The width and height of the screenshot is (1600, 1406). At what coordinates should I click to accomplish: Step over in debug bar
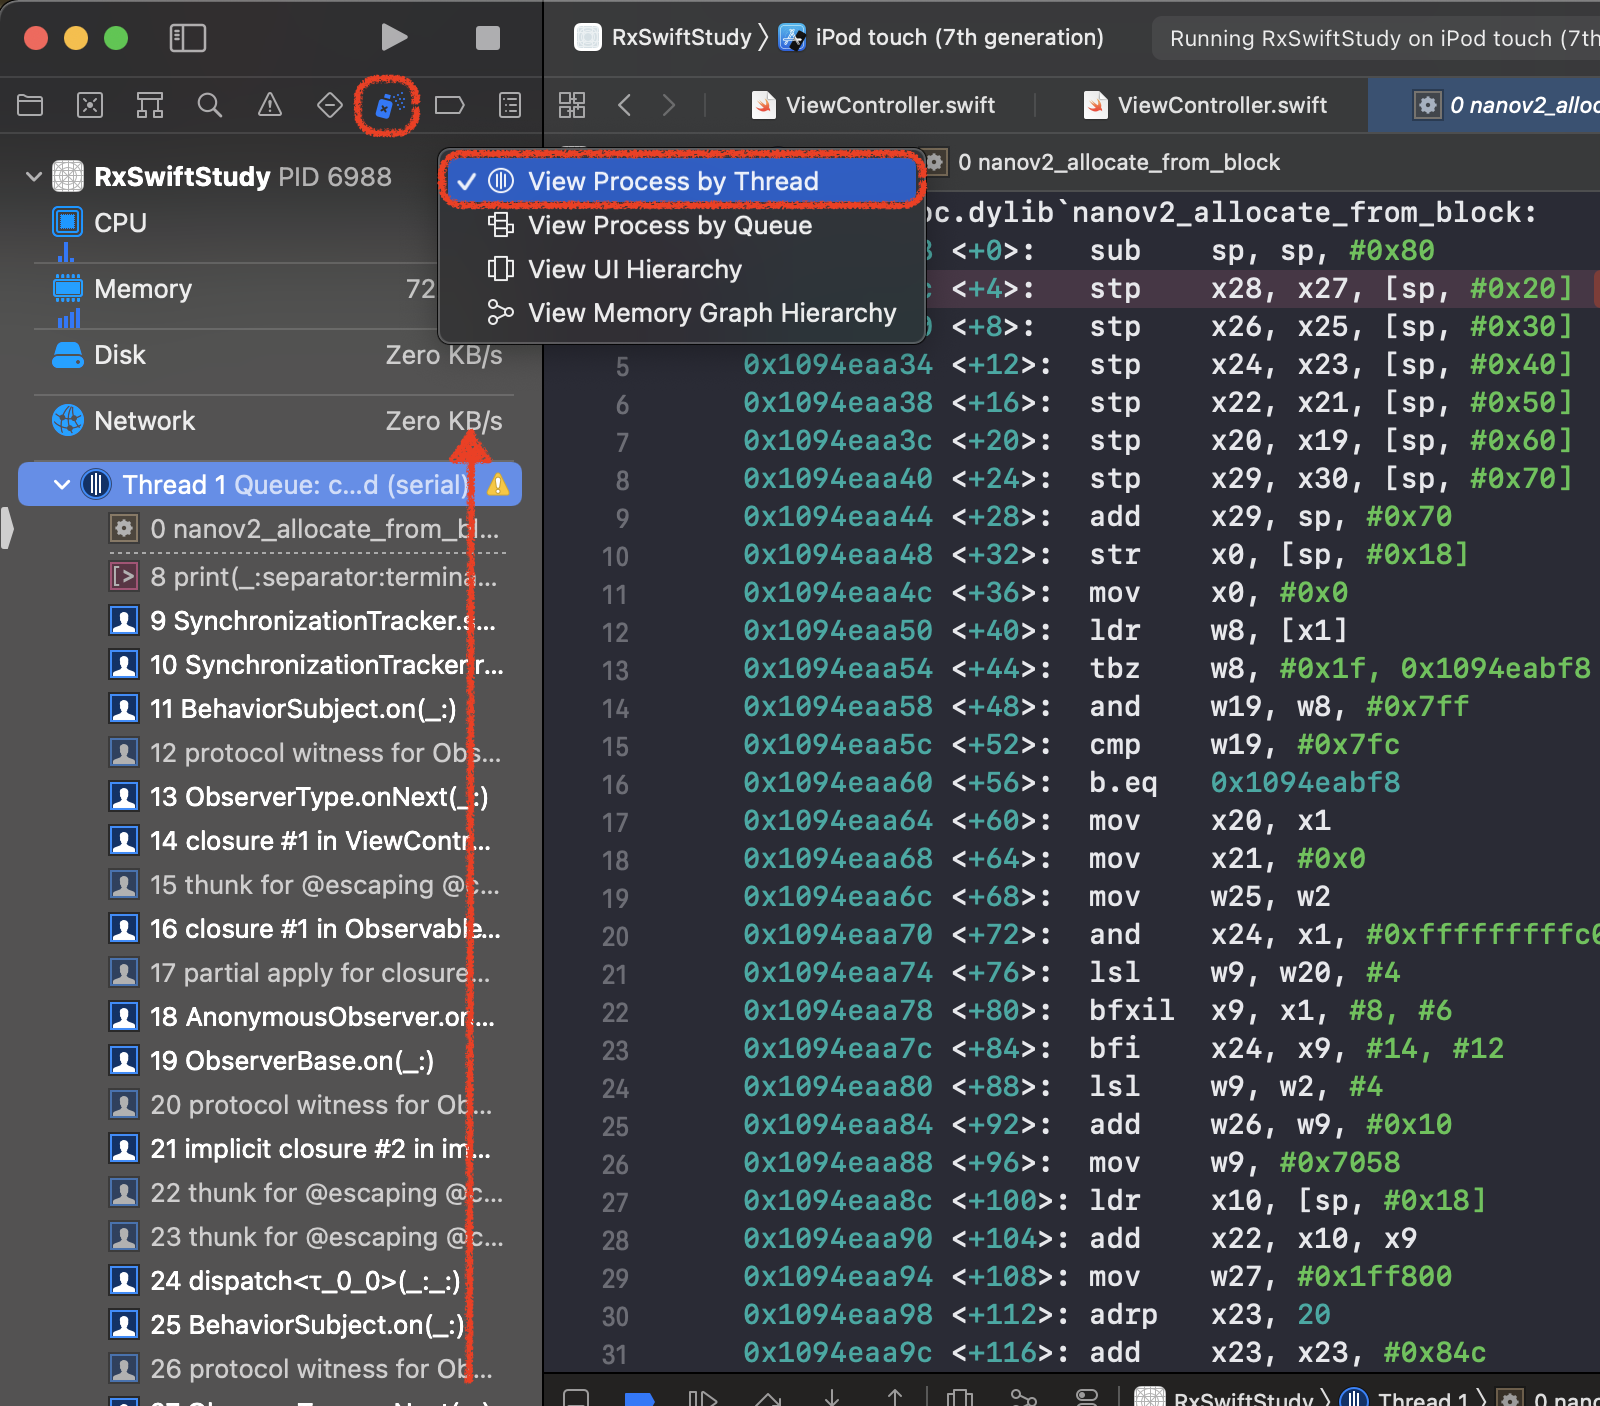pos(767,1397)
